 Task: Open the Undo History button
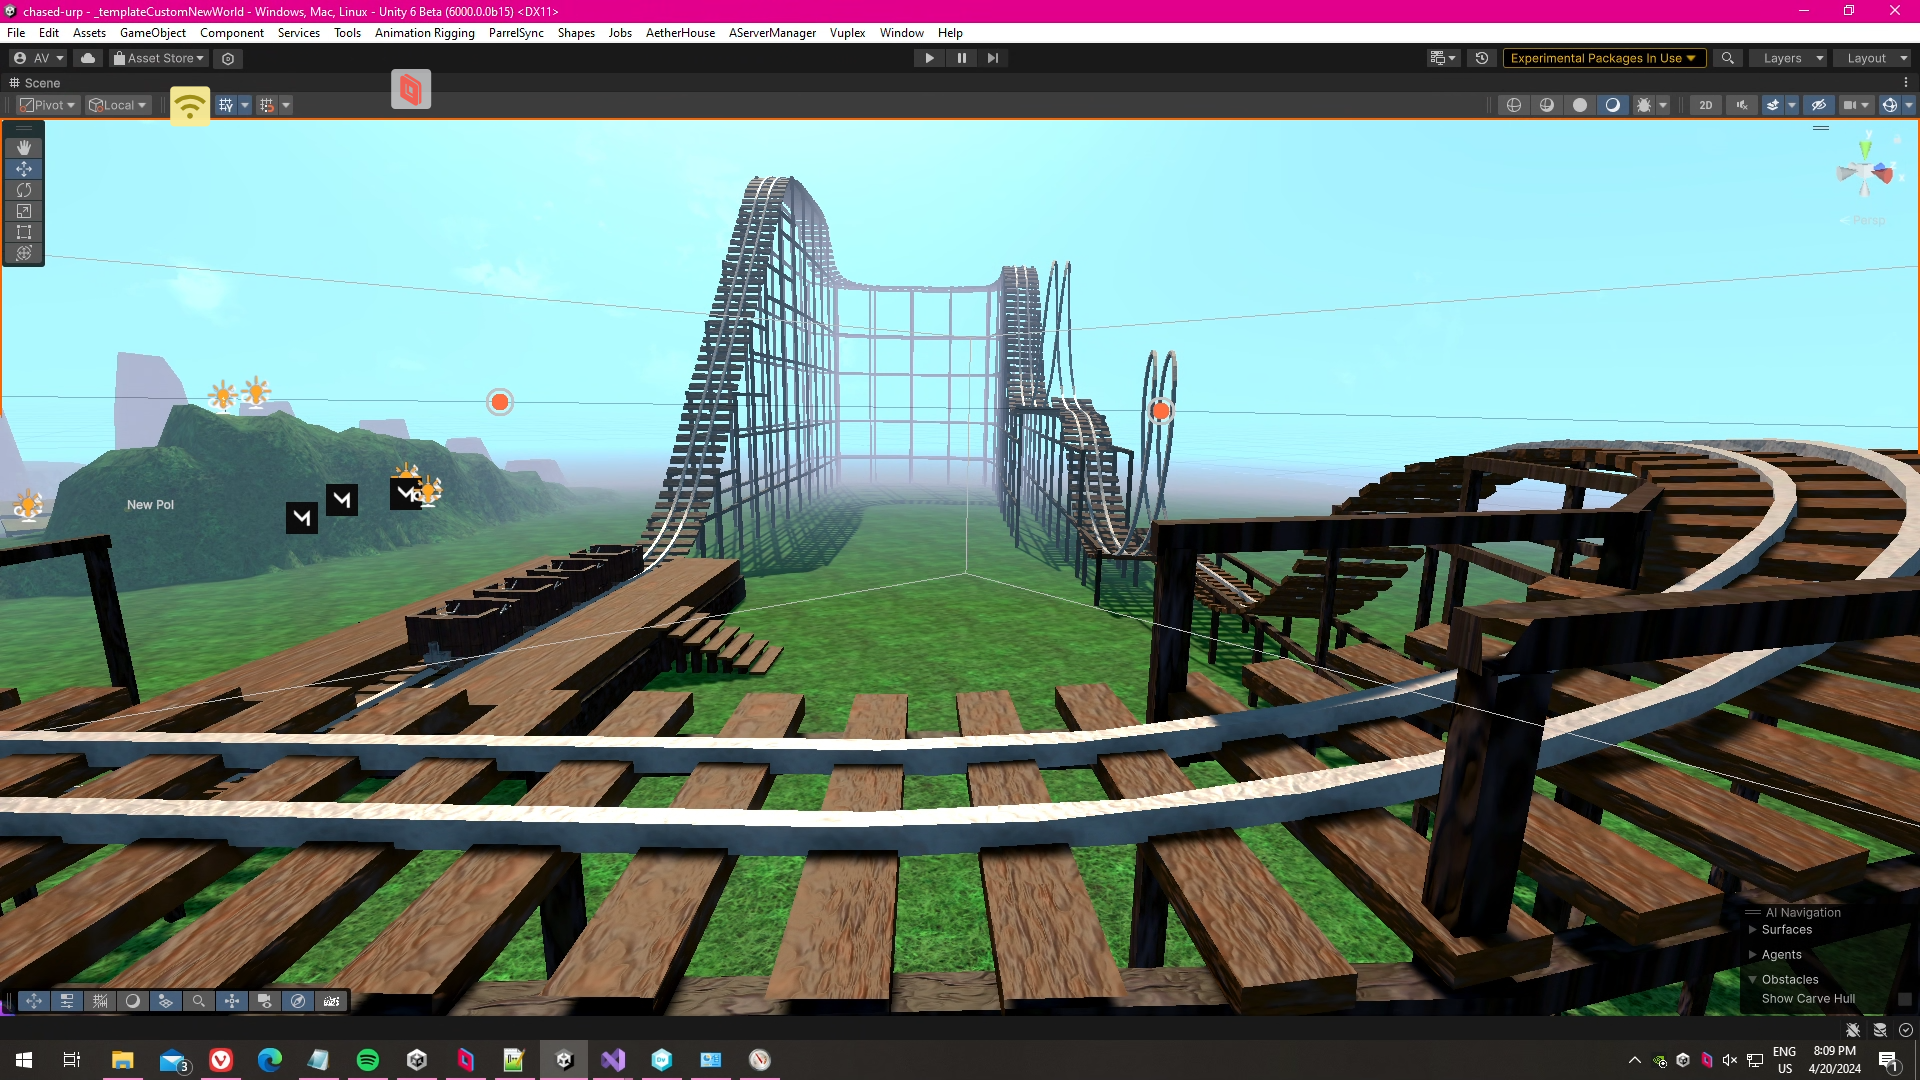pyautogui.click(x=1482, y=58)
